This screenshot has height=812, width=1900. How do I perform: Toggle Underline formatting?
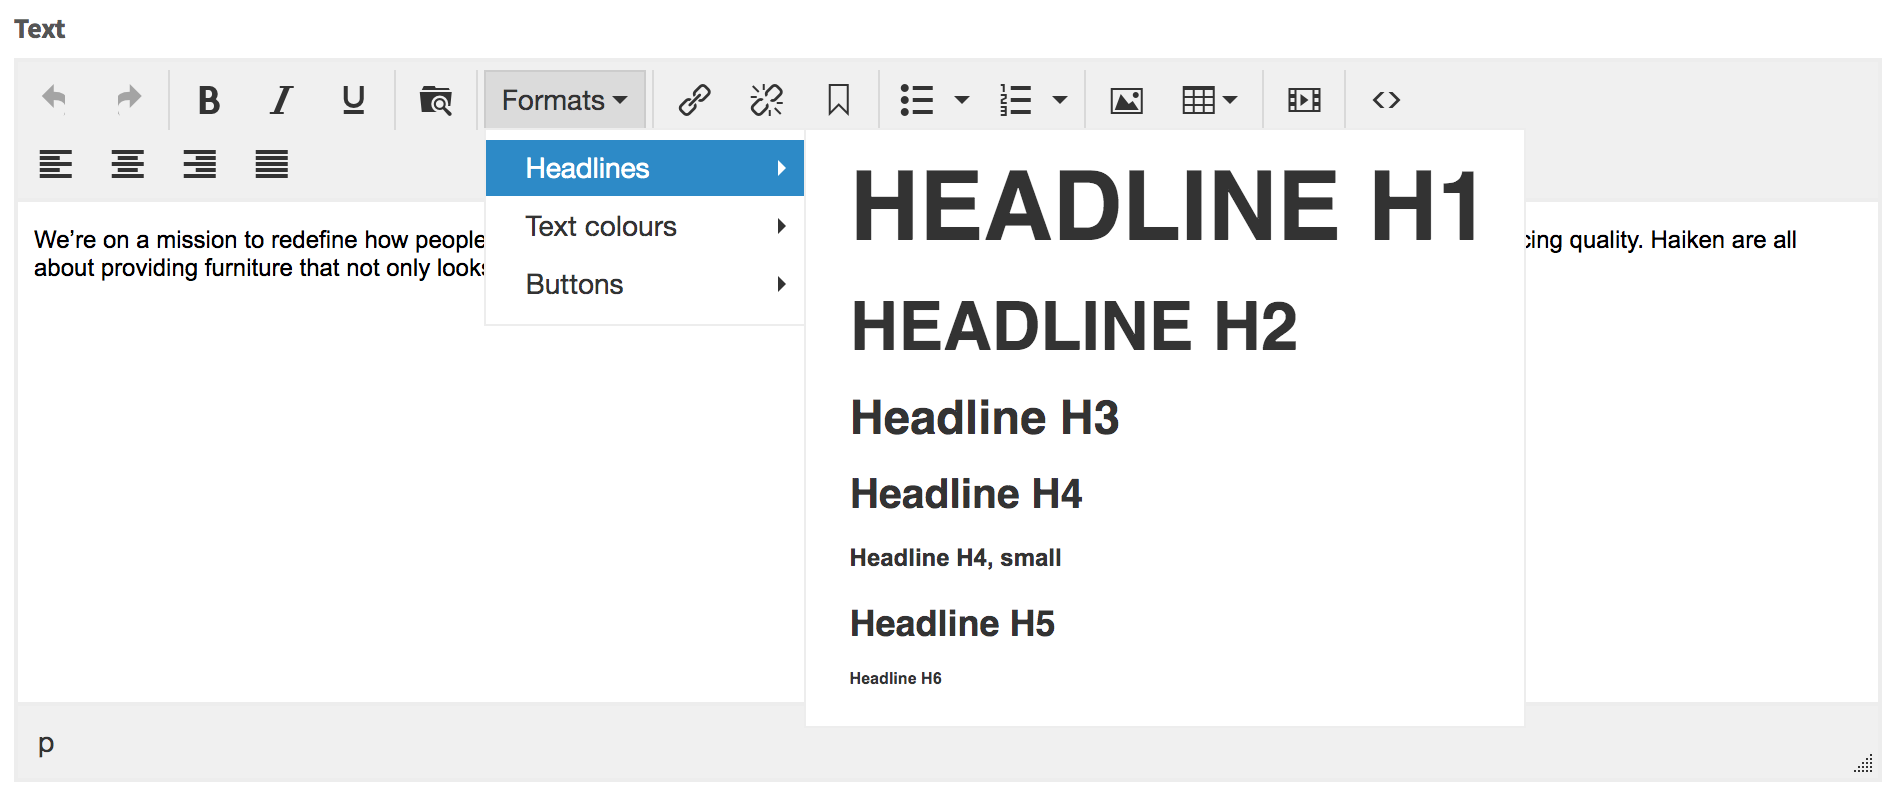point(353,100)
